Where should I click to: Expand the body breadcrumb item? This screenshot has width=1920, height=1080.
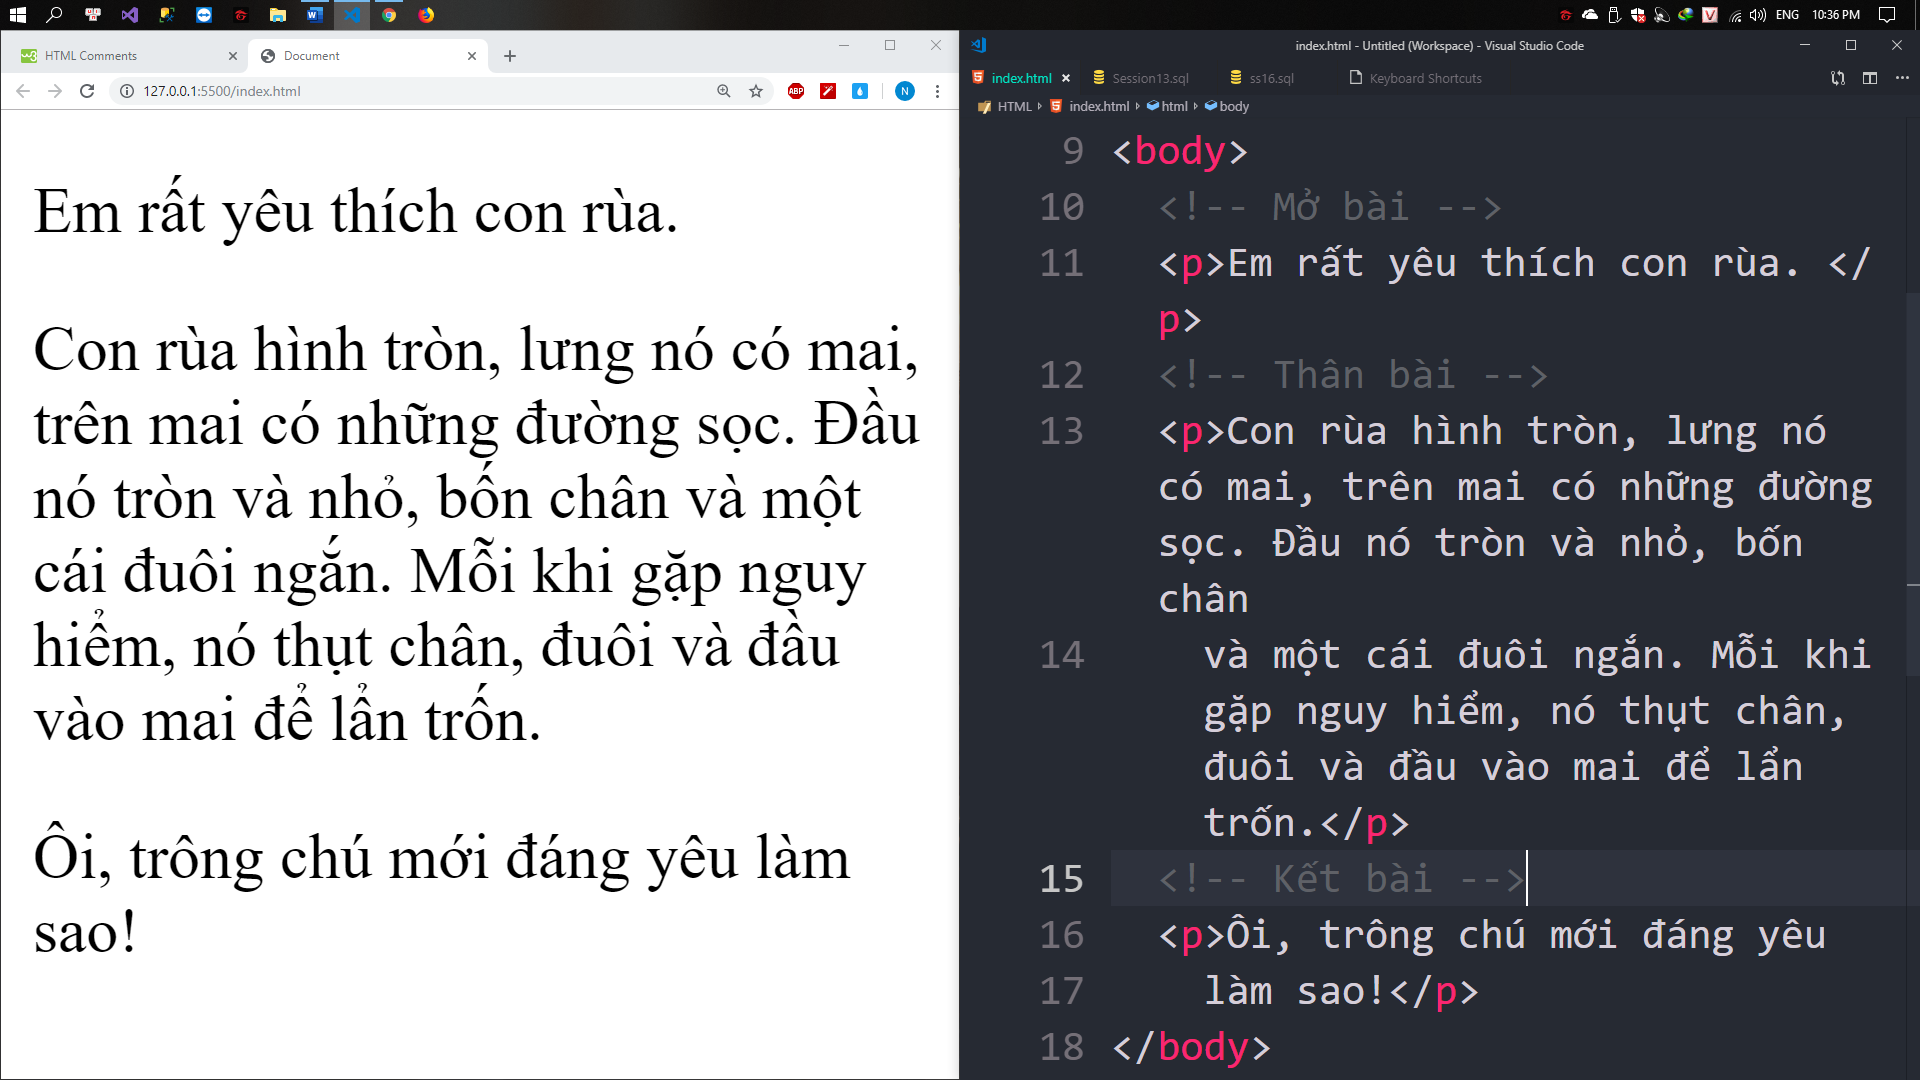(x=1234, y=106)
